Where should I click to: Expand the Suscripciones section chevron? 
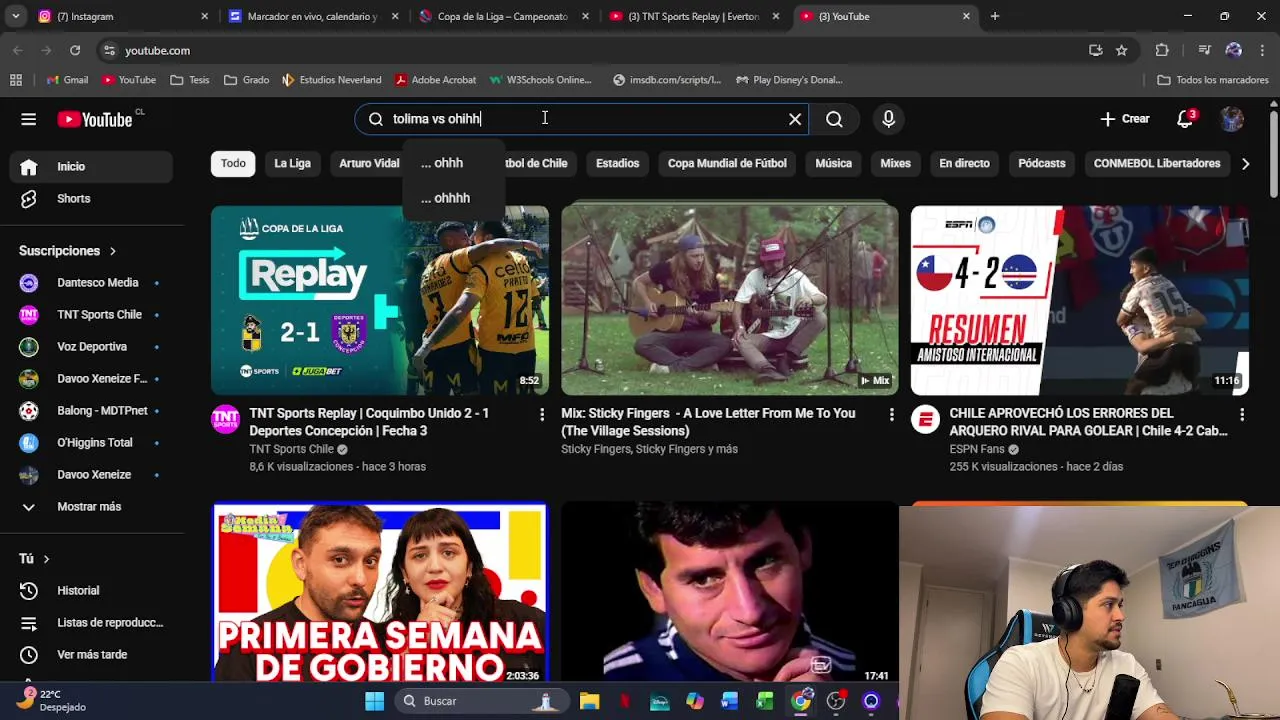(x=112, y=251)
